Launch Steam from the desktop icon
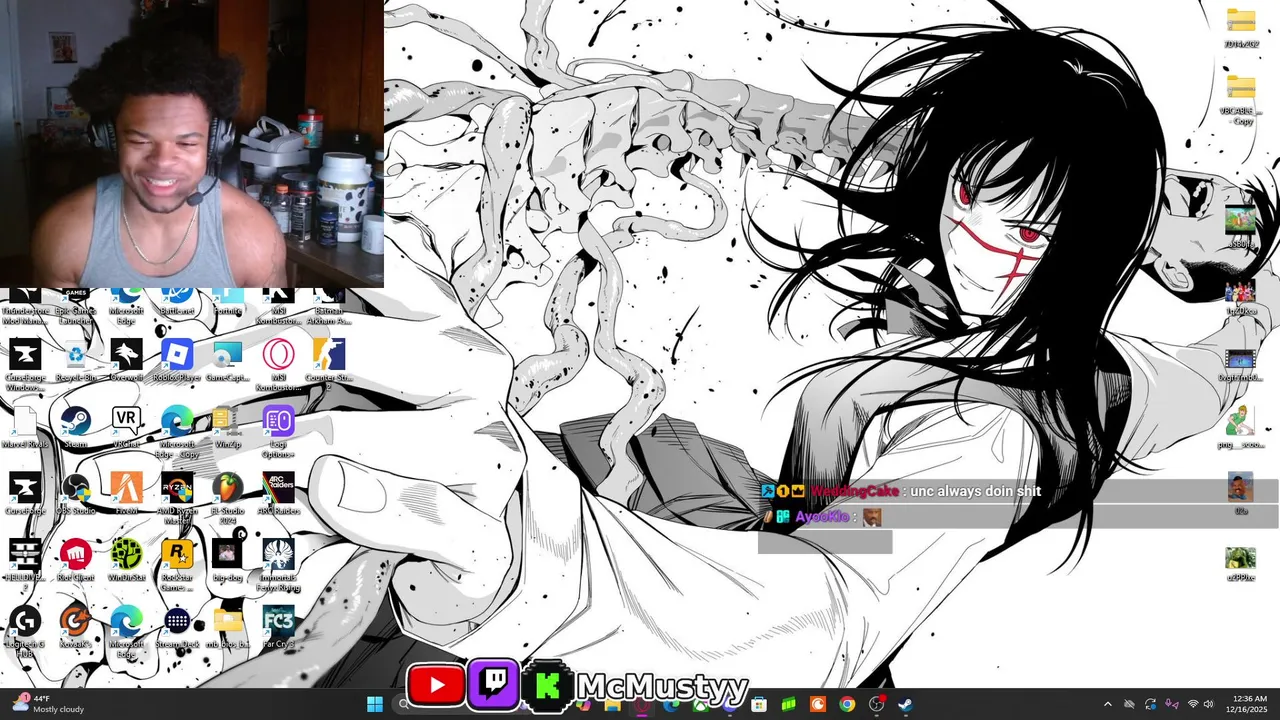Viewport: 1280px width, 720px height. pyautogui.click(x=76, y=428)
